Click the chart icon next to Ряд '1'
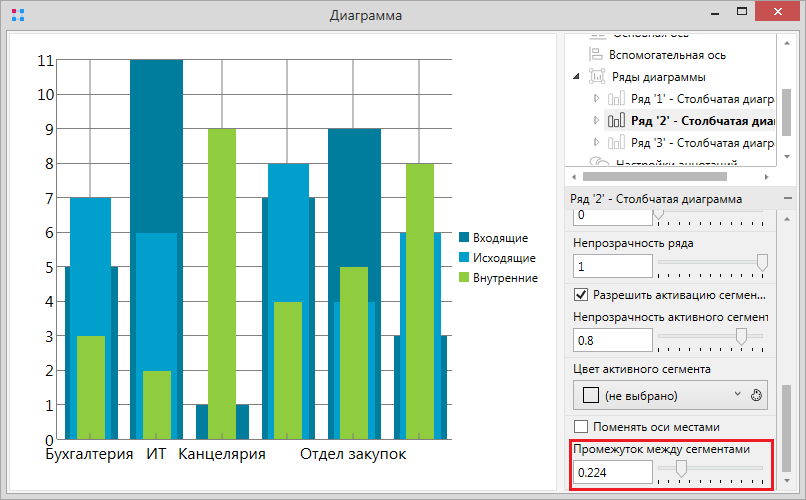 click(x=617, y=99)
